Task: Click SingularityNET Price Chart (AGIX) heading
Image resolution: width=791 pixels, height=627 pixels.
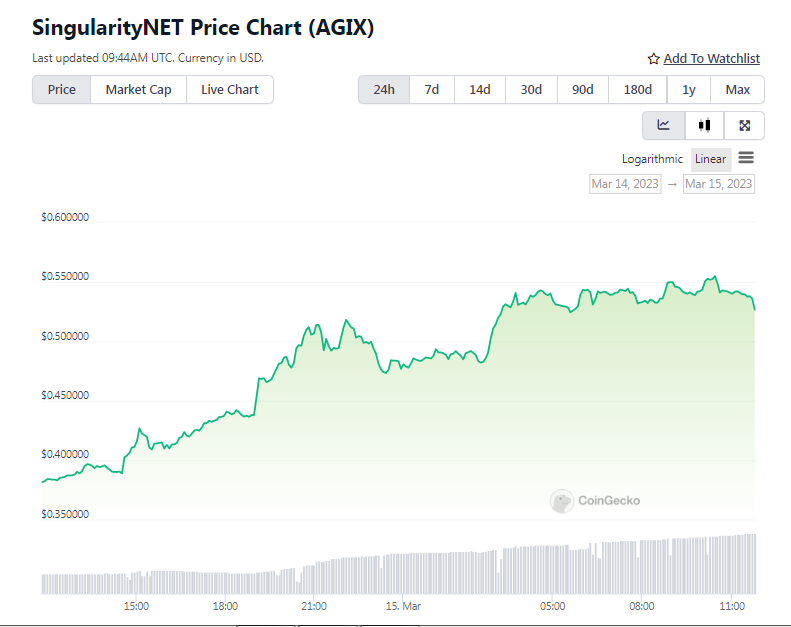Action: (x=203, y=27)
